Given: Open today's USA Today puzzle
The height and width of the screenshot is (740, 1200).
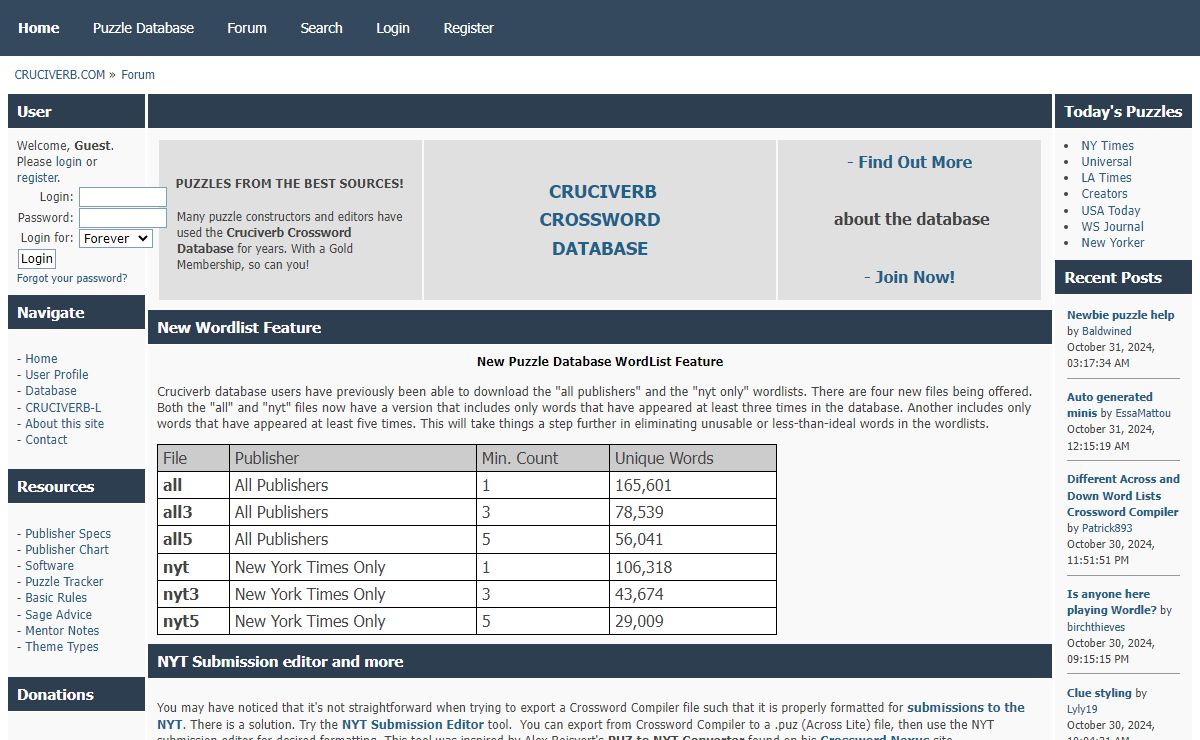Looking at the screenshot, I should point(1111,211).
